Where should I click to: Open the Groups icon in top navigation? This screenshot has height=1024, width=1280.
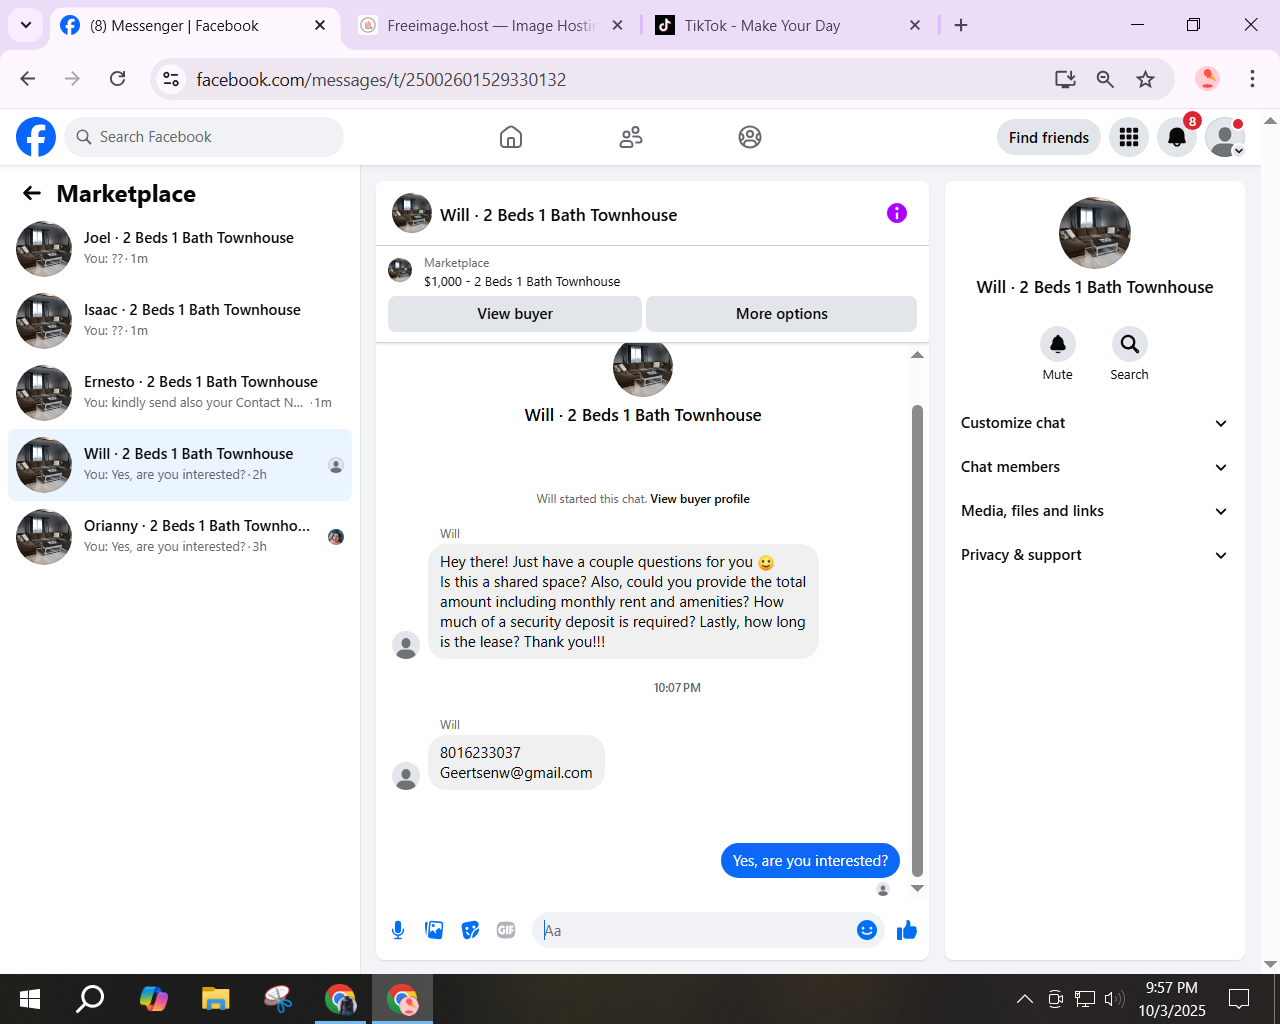point(750,137)
